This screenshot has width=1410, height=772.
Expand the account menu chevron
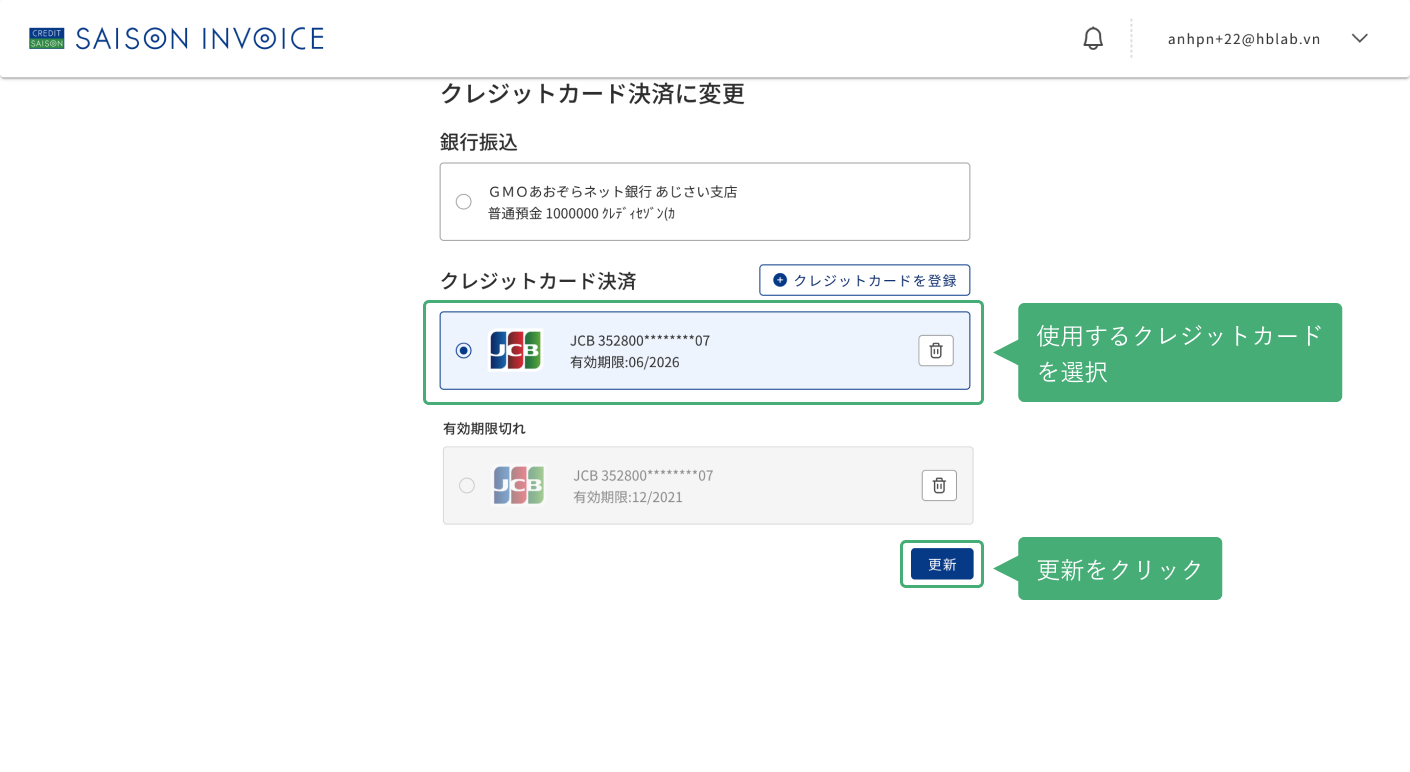tap(1359, 38)
